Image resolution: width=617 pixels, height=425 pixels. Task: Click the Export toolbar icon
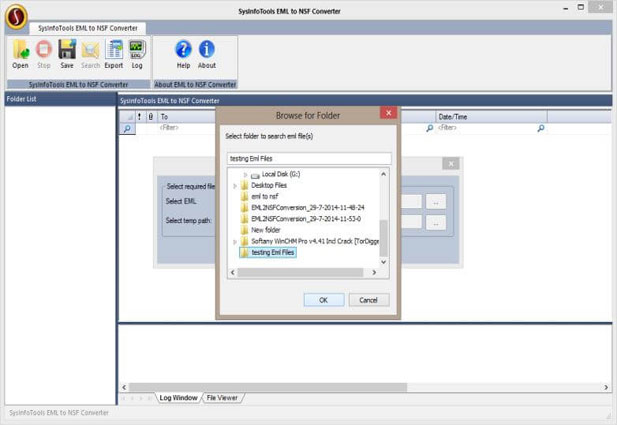coord(114,54)
